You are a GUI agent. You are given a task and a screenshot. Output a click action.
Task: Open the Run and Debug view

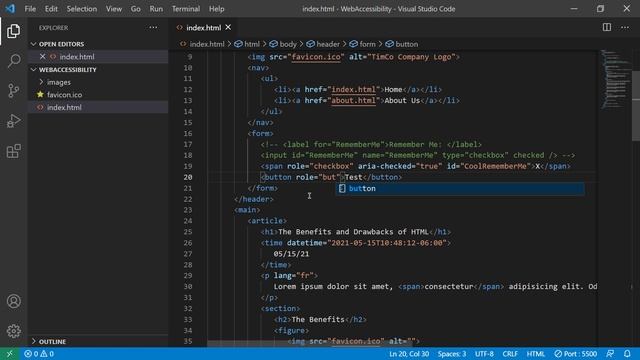coord(13,121)
